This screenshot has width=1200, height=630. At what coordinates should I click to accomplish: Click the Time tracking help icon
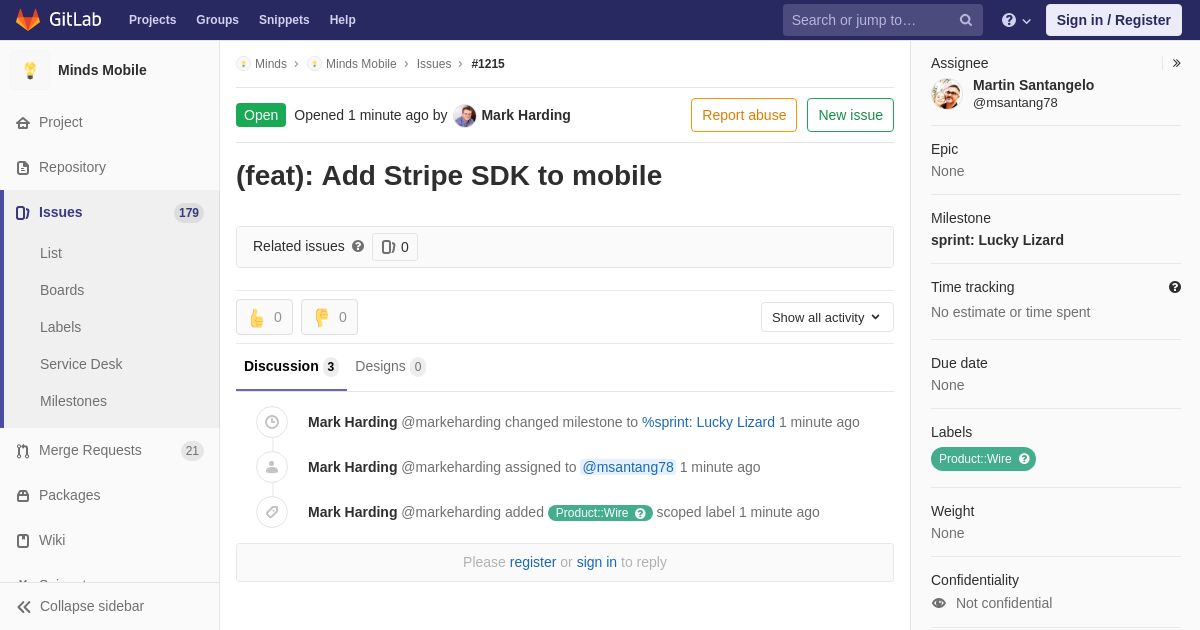tap(1175, 287)
